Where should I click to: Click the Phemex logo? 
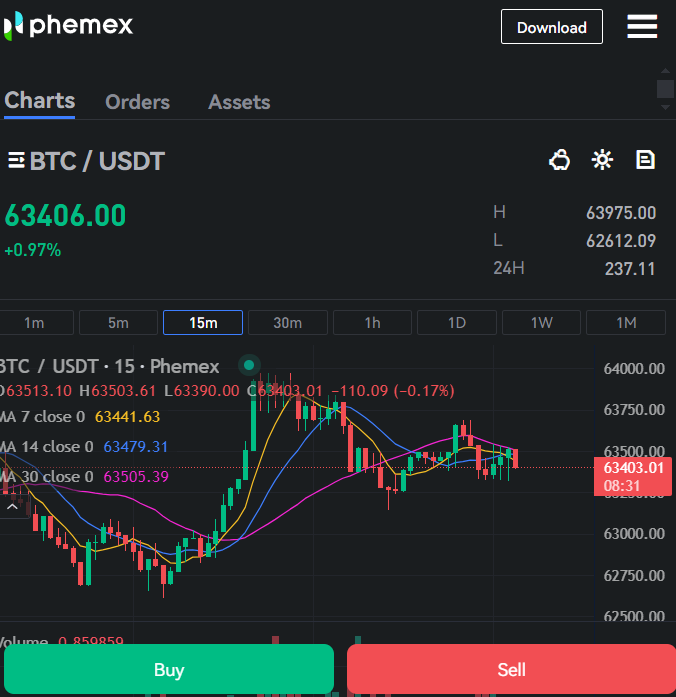tap(69, 26)
